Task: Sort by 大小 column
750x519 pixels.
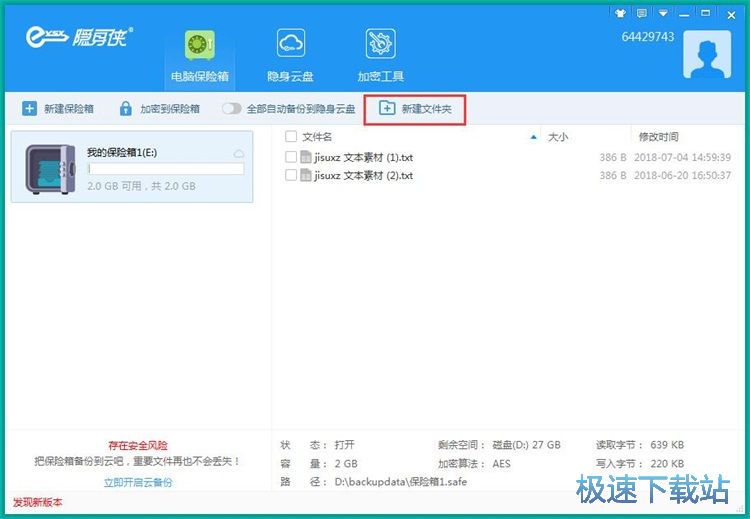Action: [558, 137]
